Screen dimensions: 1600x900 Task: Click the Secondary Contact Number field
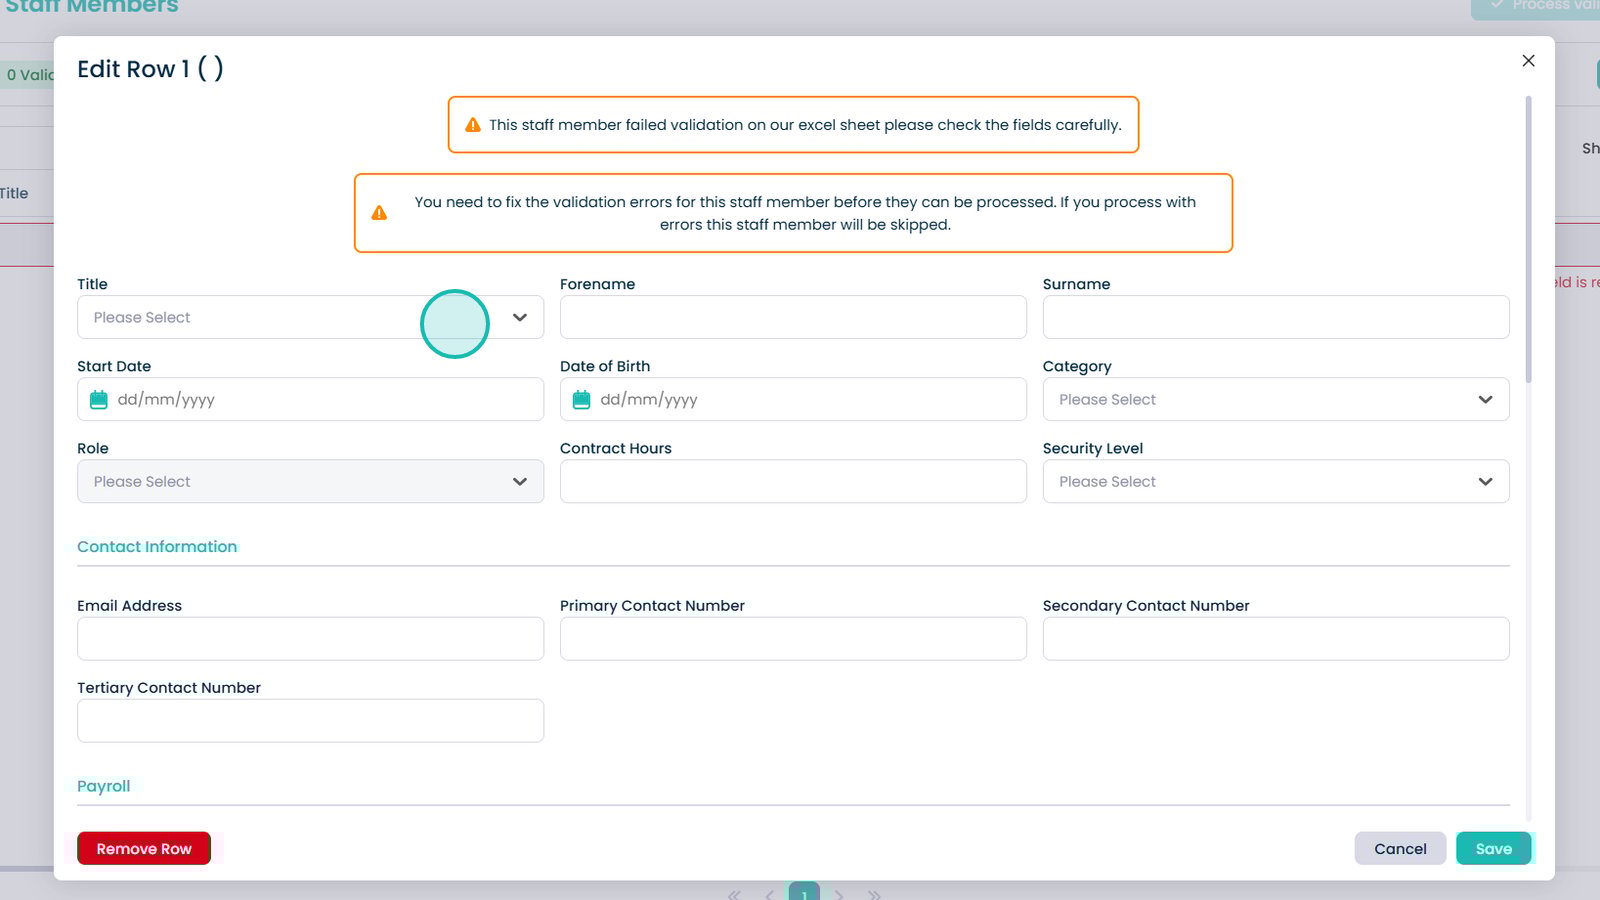tap(1275, 639)
